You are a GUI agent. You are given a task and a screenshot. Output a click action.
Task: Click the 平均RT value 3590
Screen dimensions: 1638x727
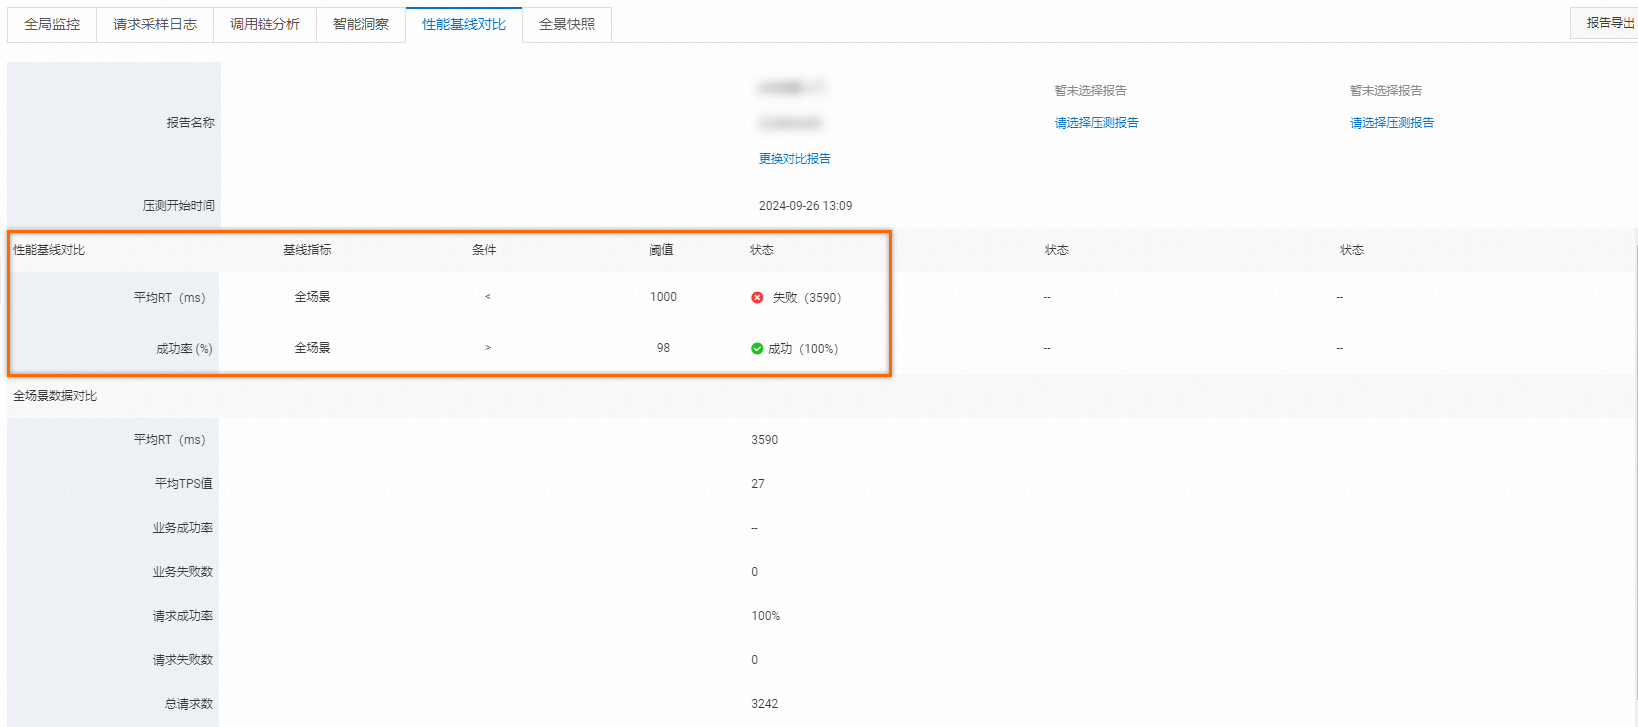pos(765,440)
